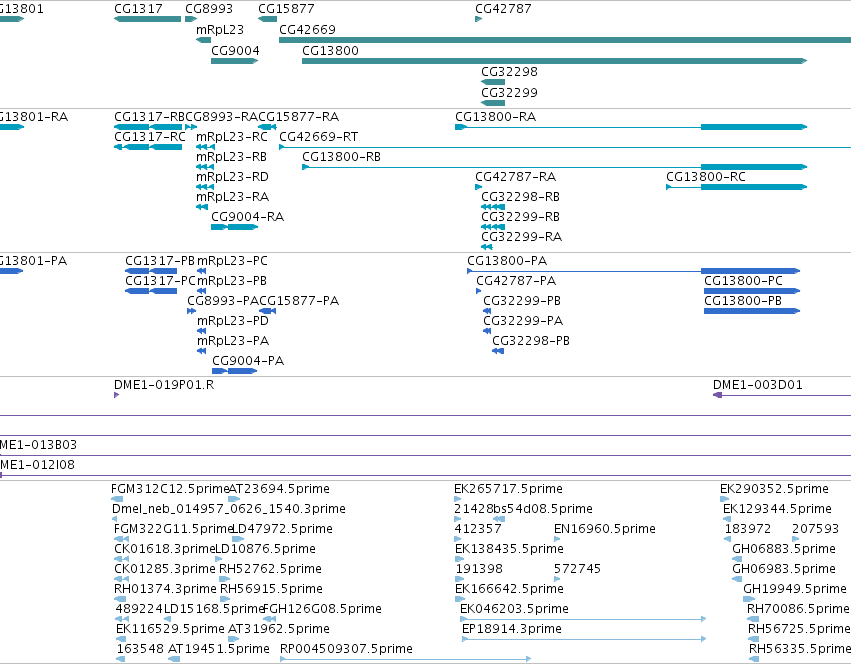Select transcript CG13800-RA label
The height and width of the screenshot is (664, 851).
pos(496,117)
